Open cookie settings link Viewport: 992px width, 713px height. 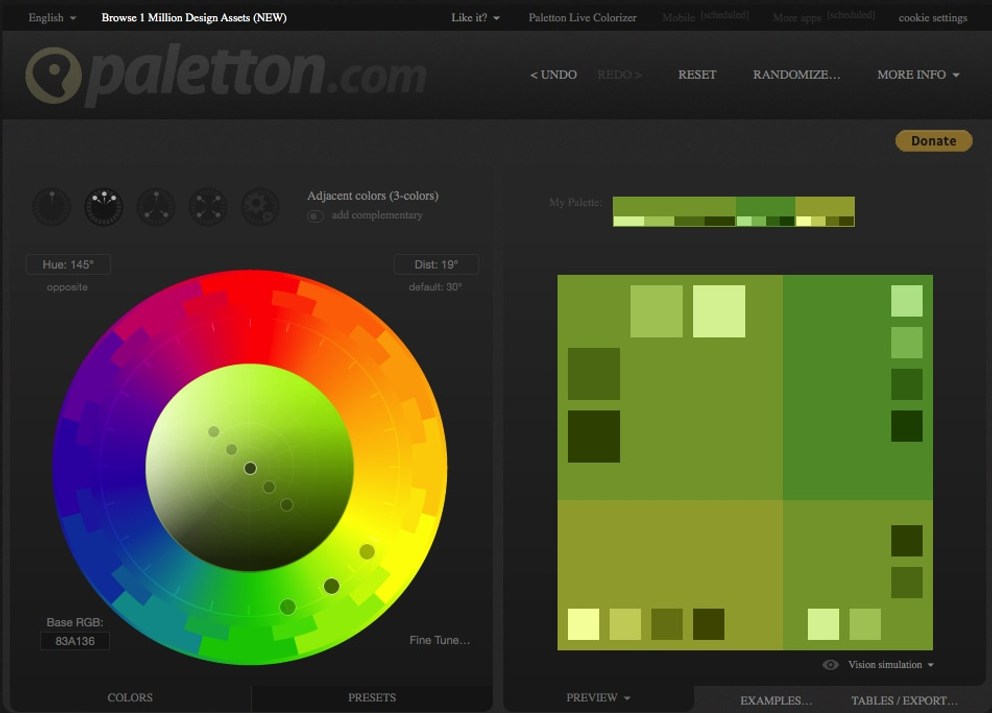933,18
